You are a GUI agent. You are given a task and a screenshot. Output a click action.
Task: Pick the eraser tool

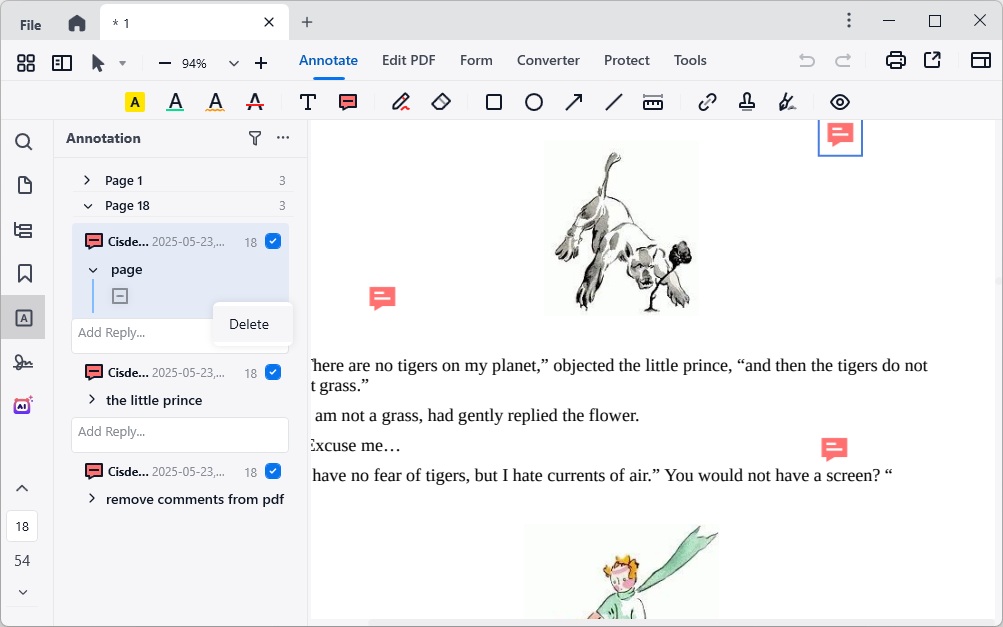[x=441, y=102]
